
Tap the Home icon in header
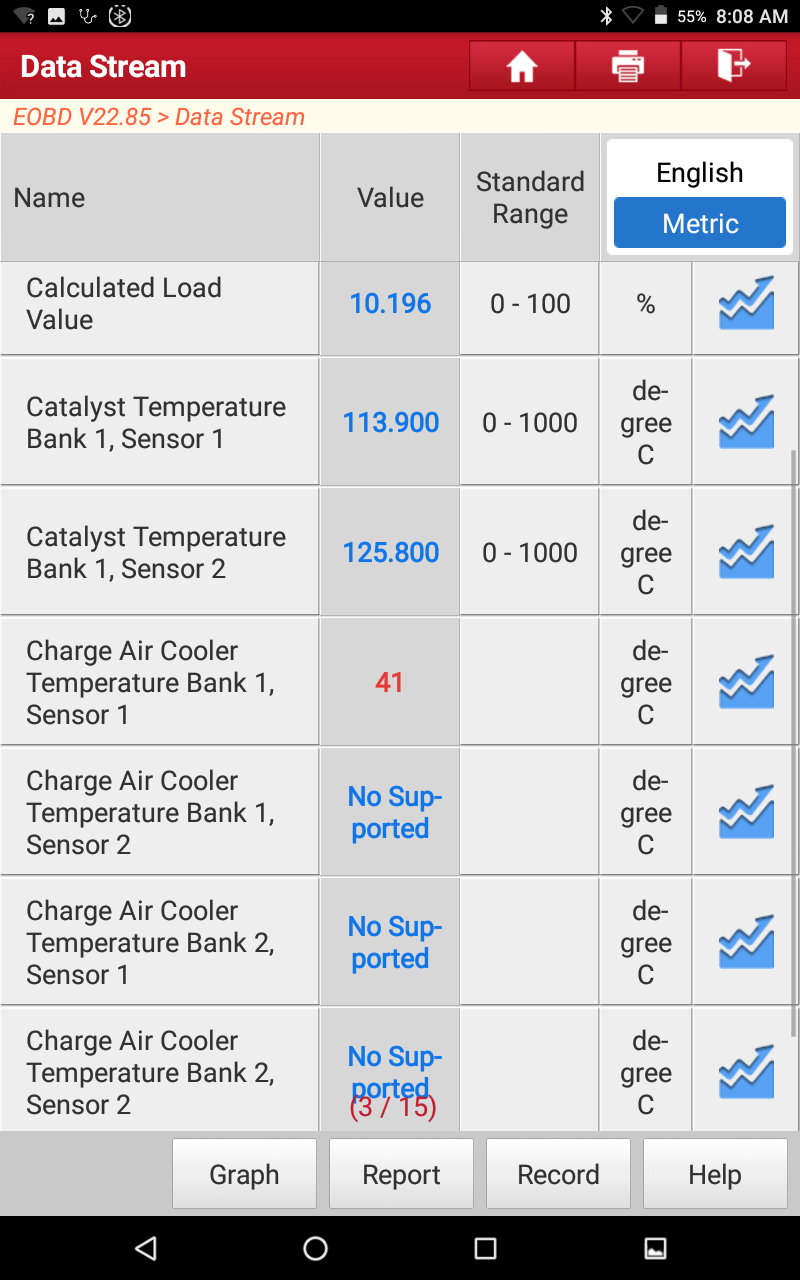522,66
